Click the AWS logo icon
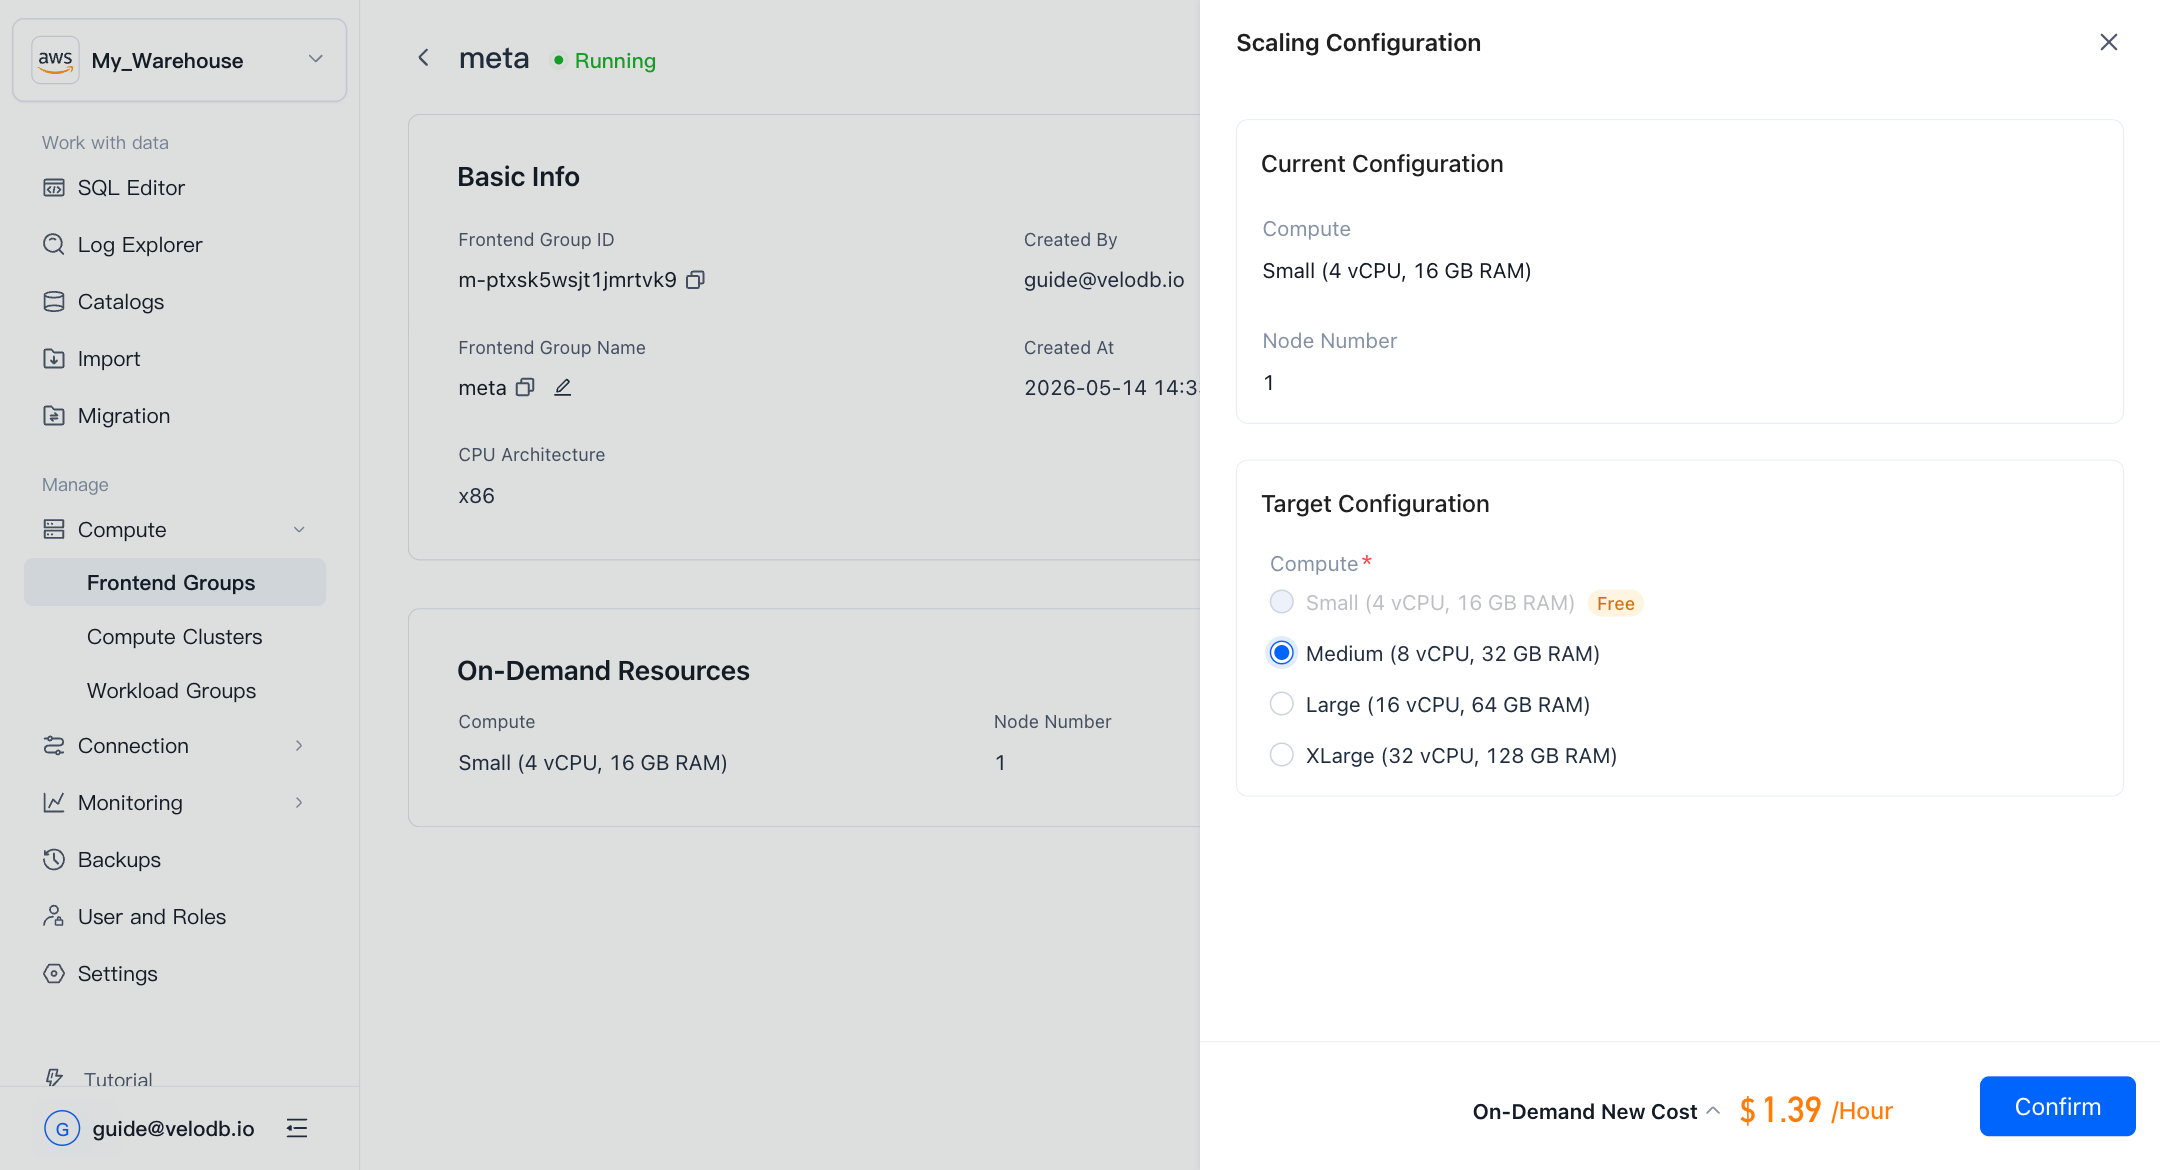The image size is (2160, 1170). pyautogui.click(x=55, y=60)
